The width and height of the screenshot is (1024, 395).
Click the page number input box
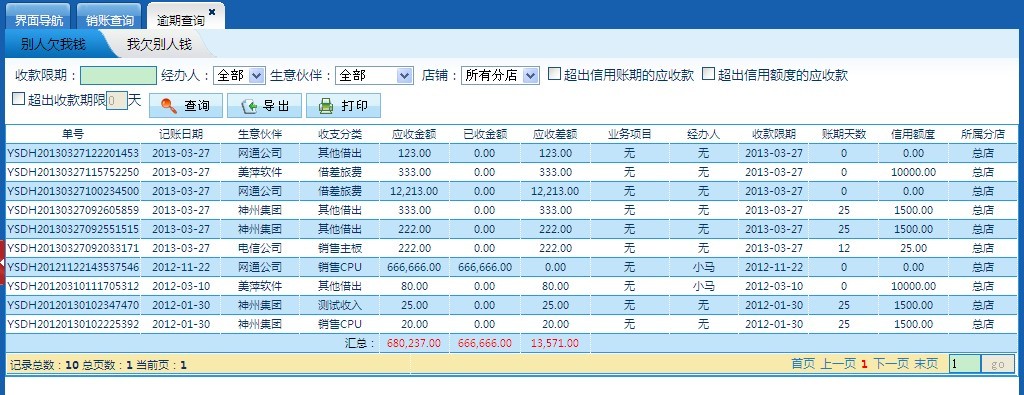coord(965,364)
